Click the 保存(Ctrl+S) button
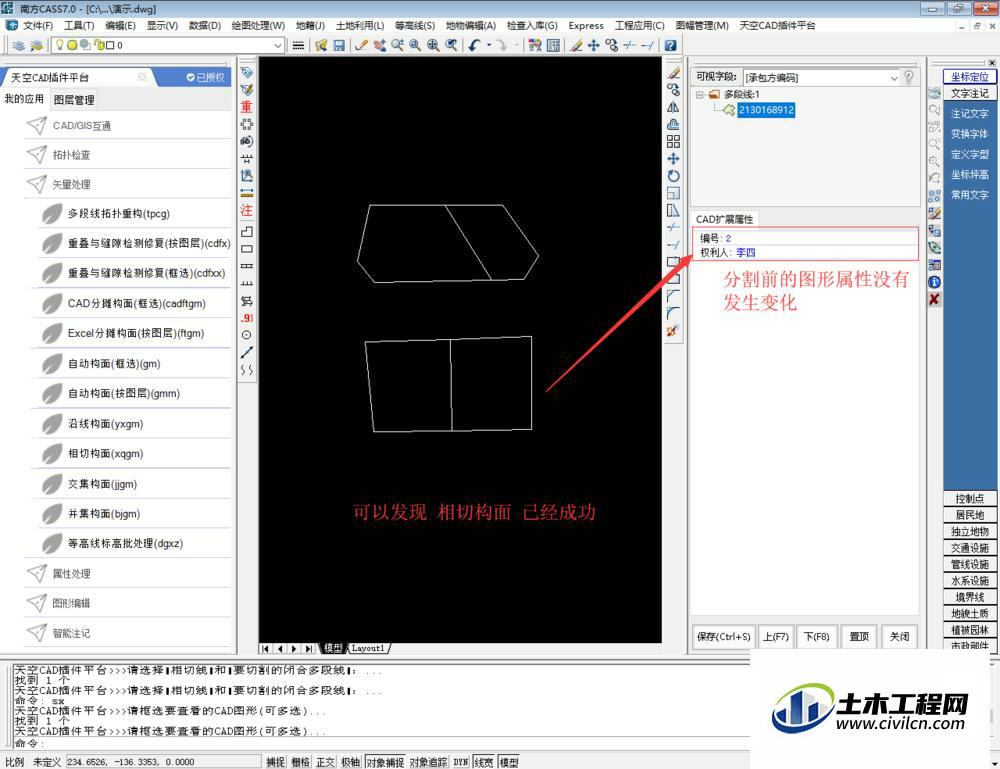1000x769 pixels. [x=723, y=636]
